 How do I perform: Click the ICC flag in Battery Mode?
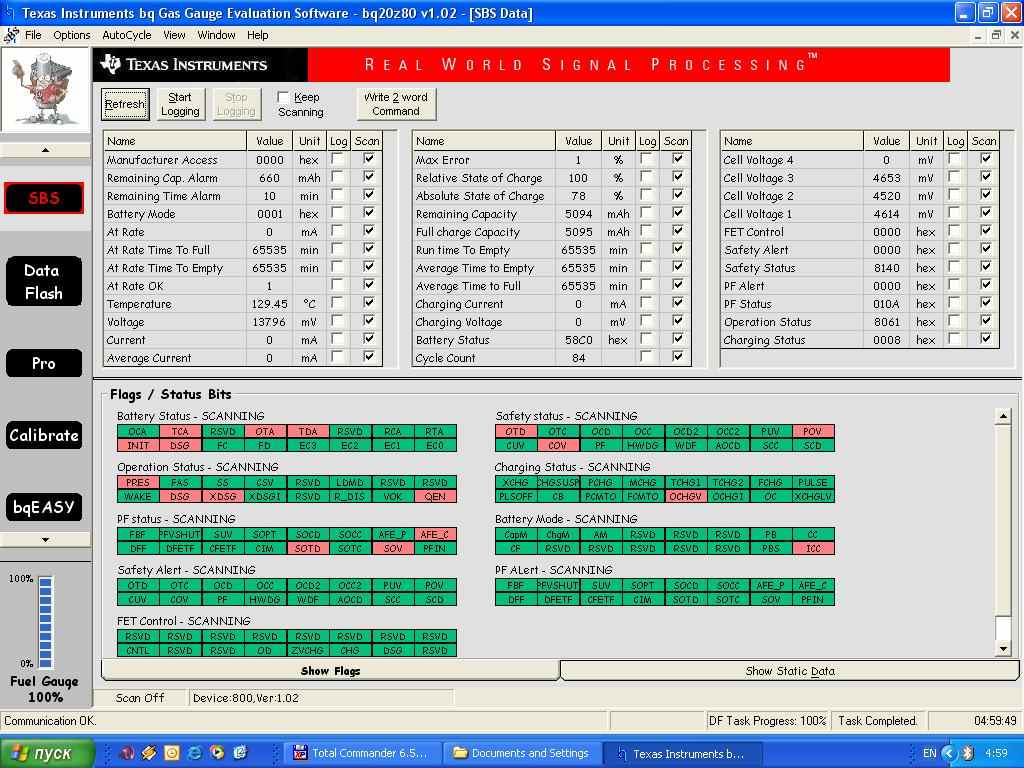(812, 549)
